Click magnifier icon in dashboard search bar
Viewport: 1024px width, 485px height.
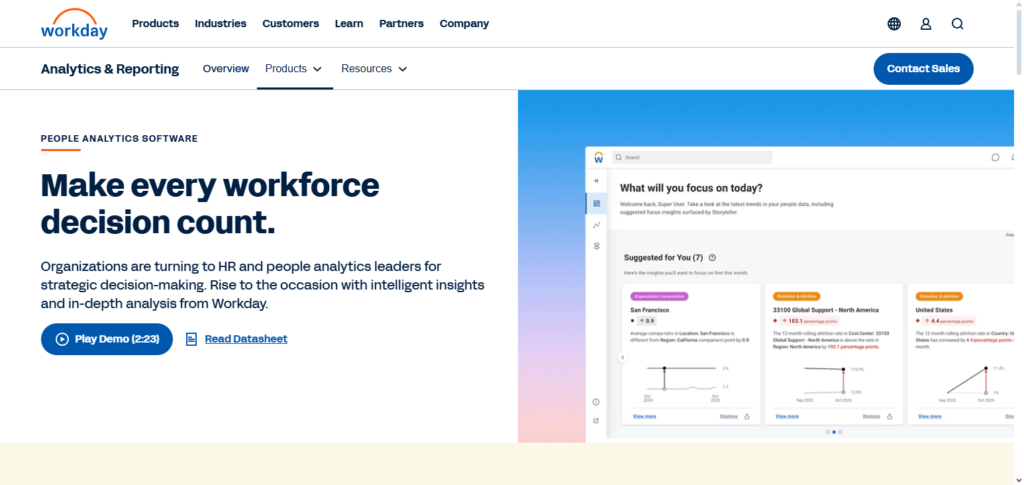click(618, 157)
